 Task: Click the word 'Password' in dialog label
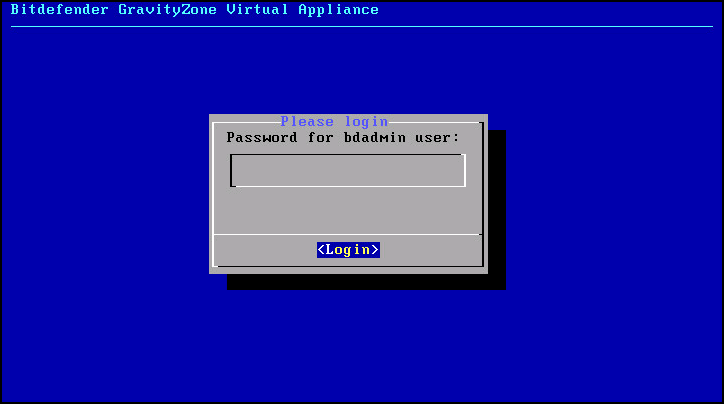click(x=262, y=138)
